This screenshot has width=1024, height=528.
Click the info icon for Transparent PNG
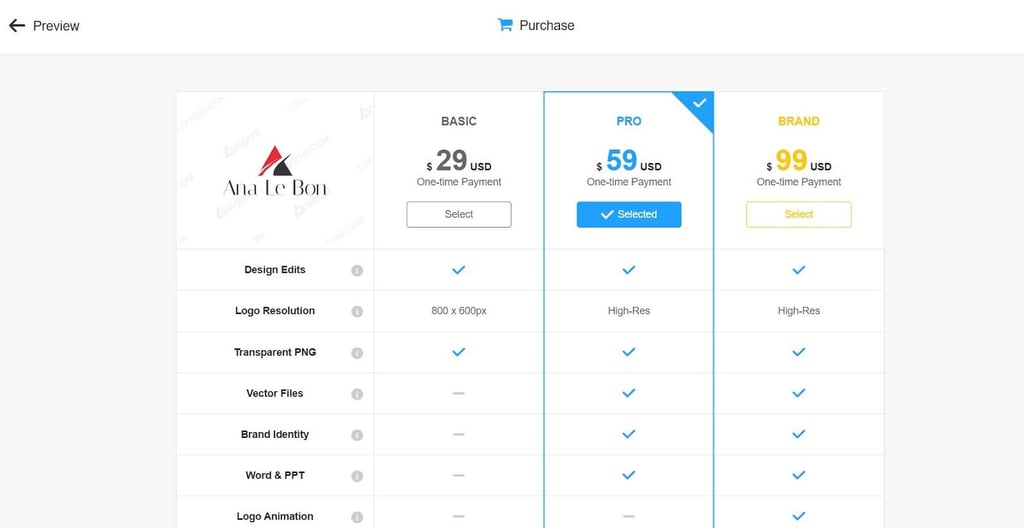(x=357, y=353)
